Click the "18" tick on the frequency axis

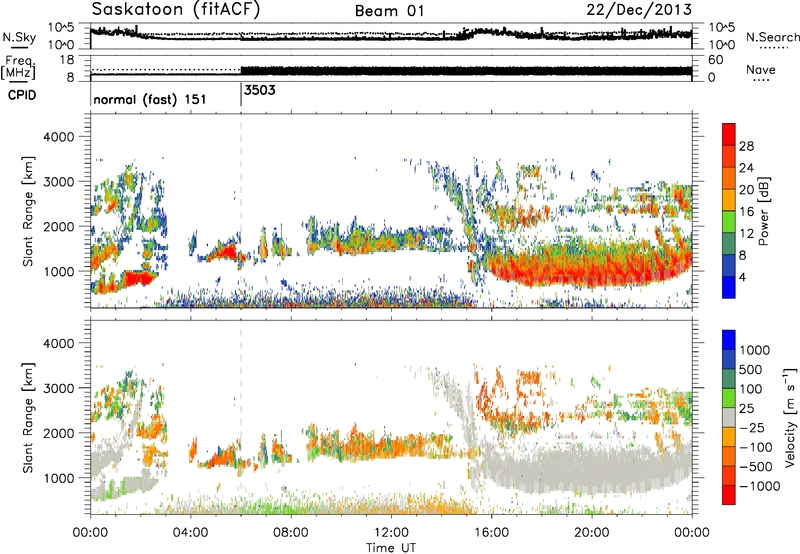point(67,60)
